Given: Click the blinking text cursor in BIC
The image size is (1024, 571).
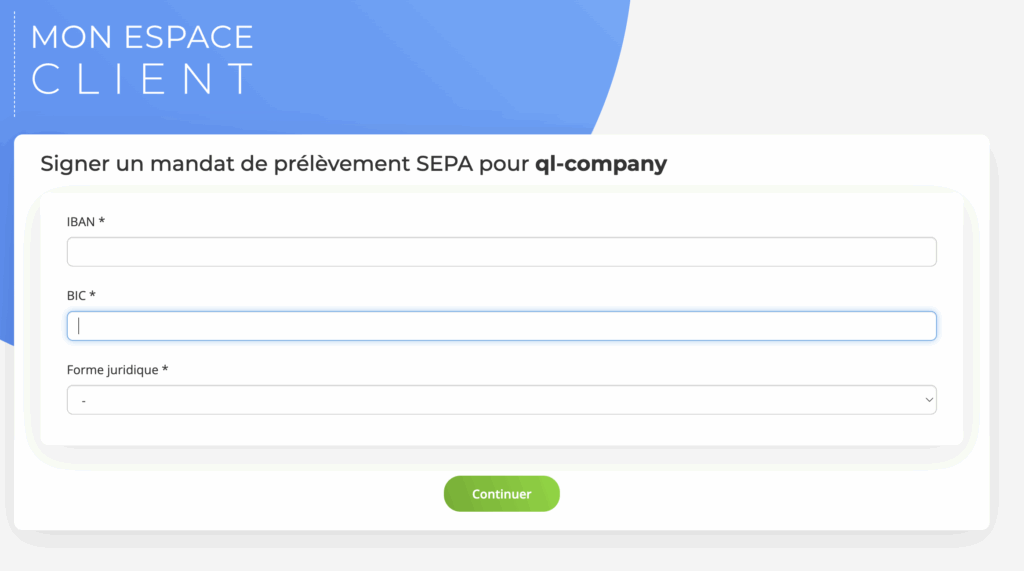Looking at the screenshot, I should 79,326.
